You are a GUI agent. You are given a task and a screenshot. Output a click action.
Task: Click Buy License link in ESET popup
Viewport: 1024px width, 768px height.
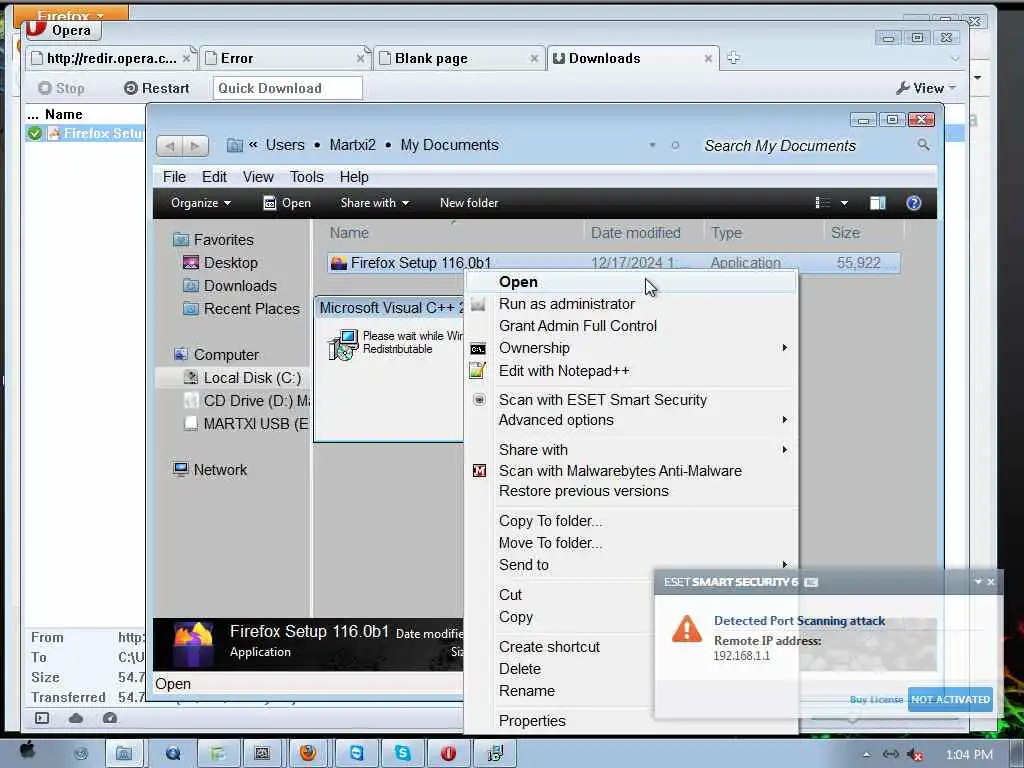pos(876,699)
